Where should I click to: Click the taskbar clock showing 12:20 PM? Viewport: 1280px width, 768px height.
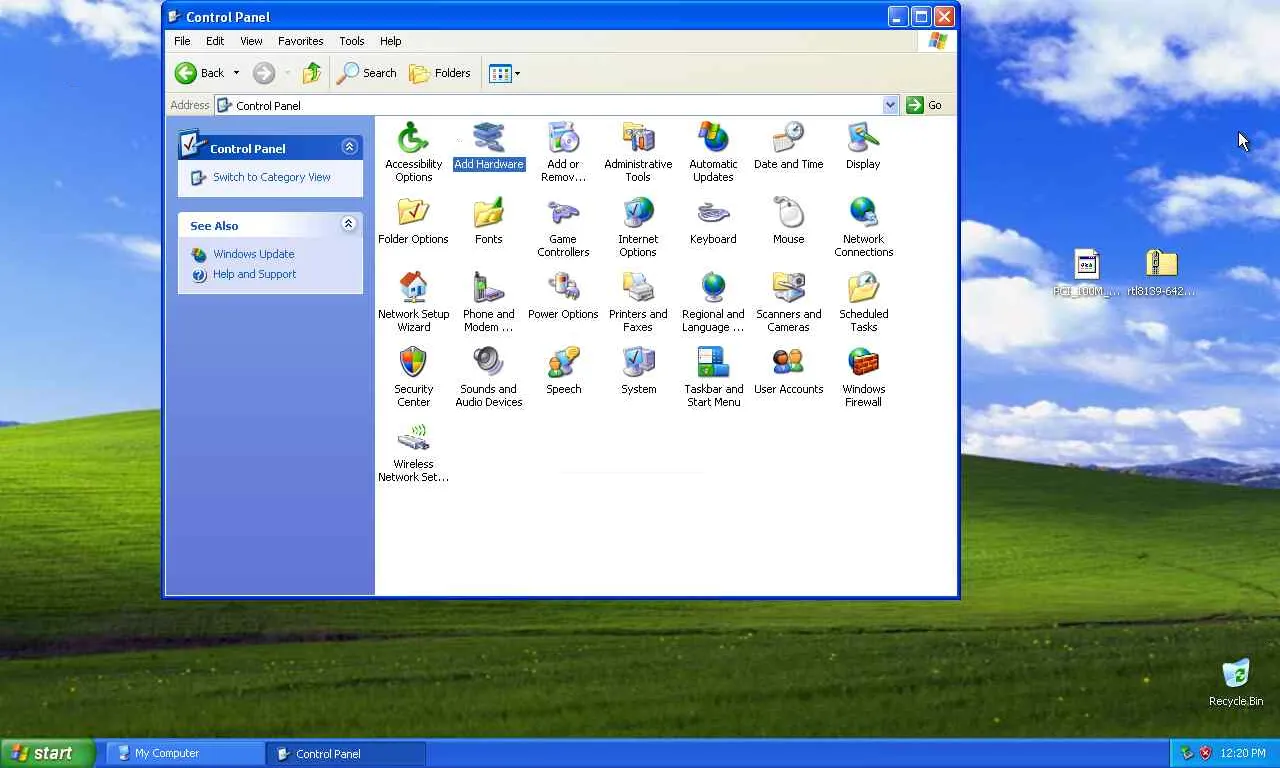[1243, 753]
